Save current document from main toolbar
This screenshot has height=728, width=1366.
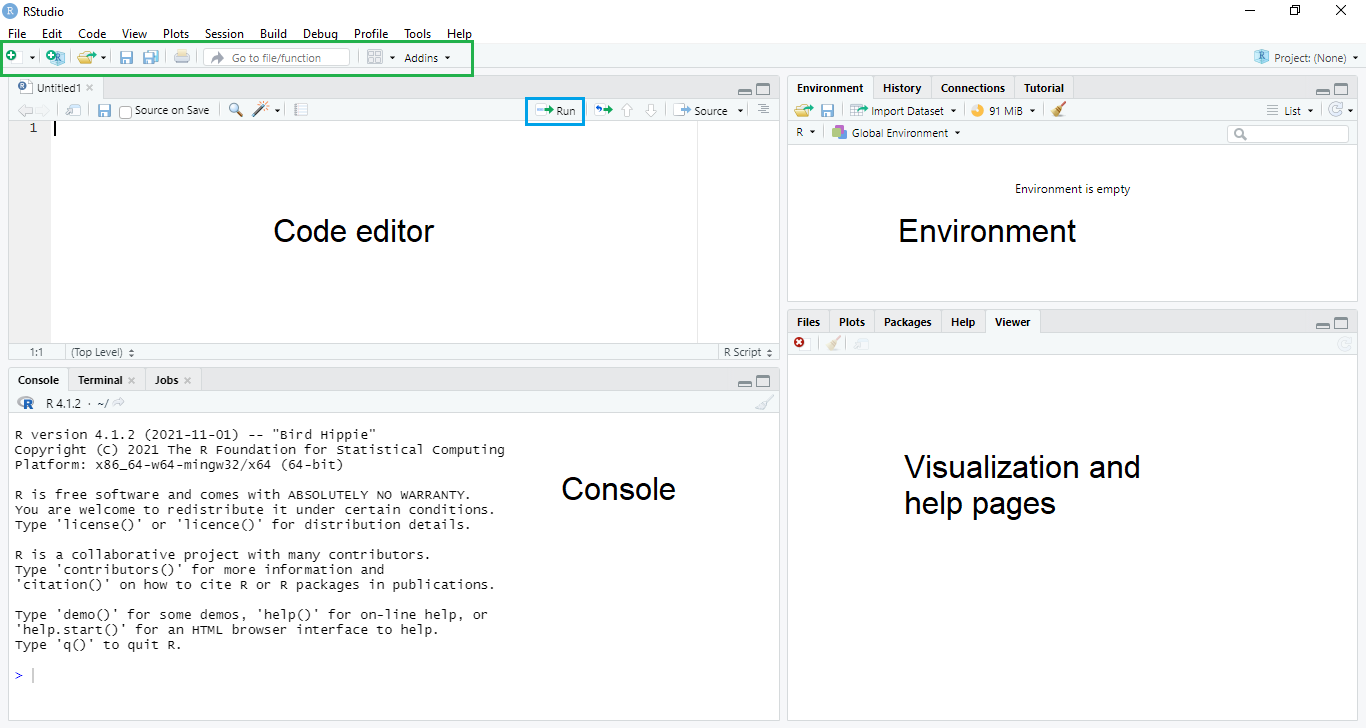(x=126, y=57)
